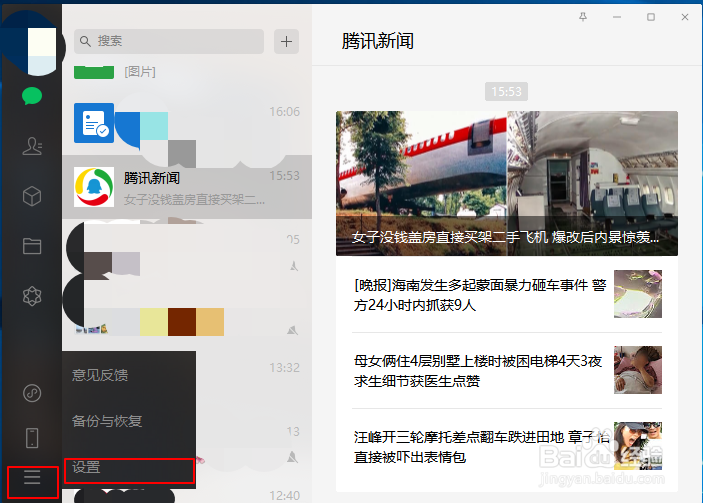This screenshot has height=503, width=703.
Task: Select 备份与恢复 in the popup menu
Action: tap(107, 421)
